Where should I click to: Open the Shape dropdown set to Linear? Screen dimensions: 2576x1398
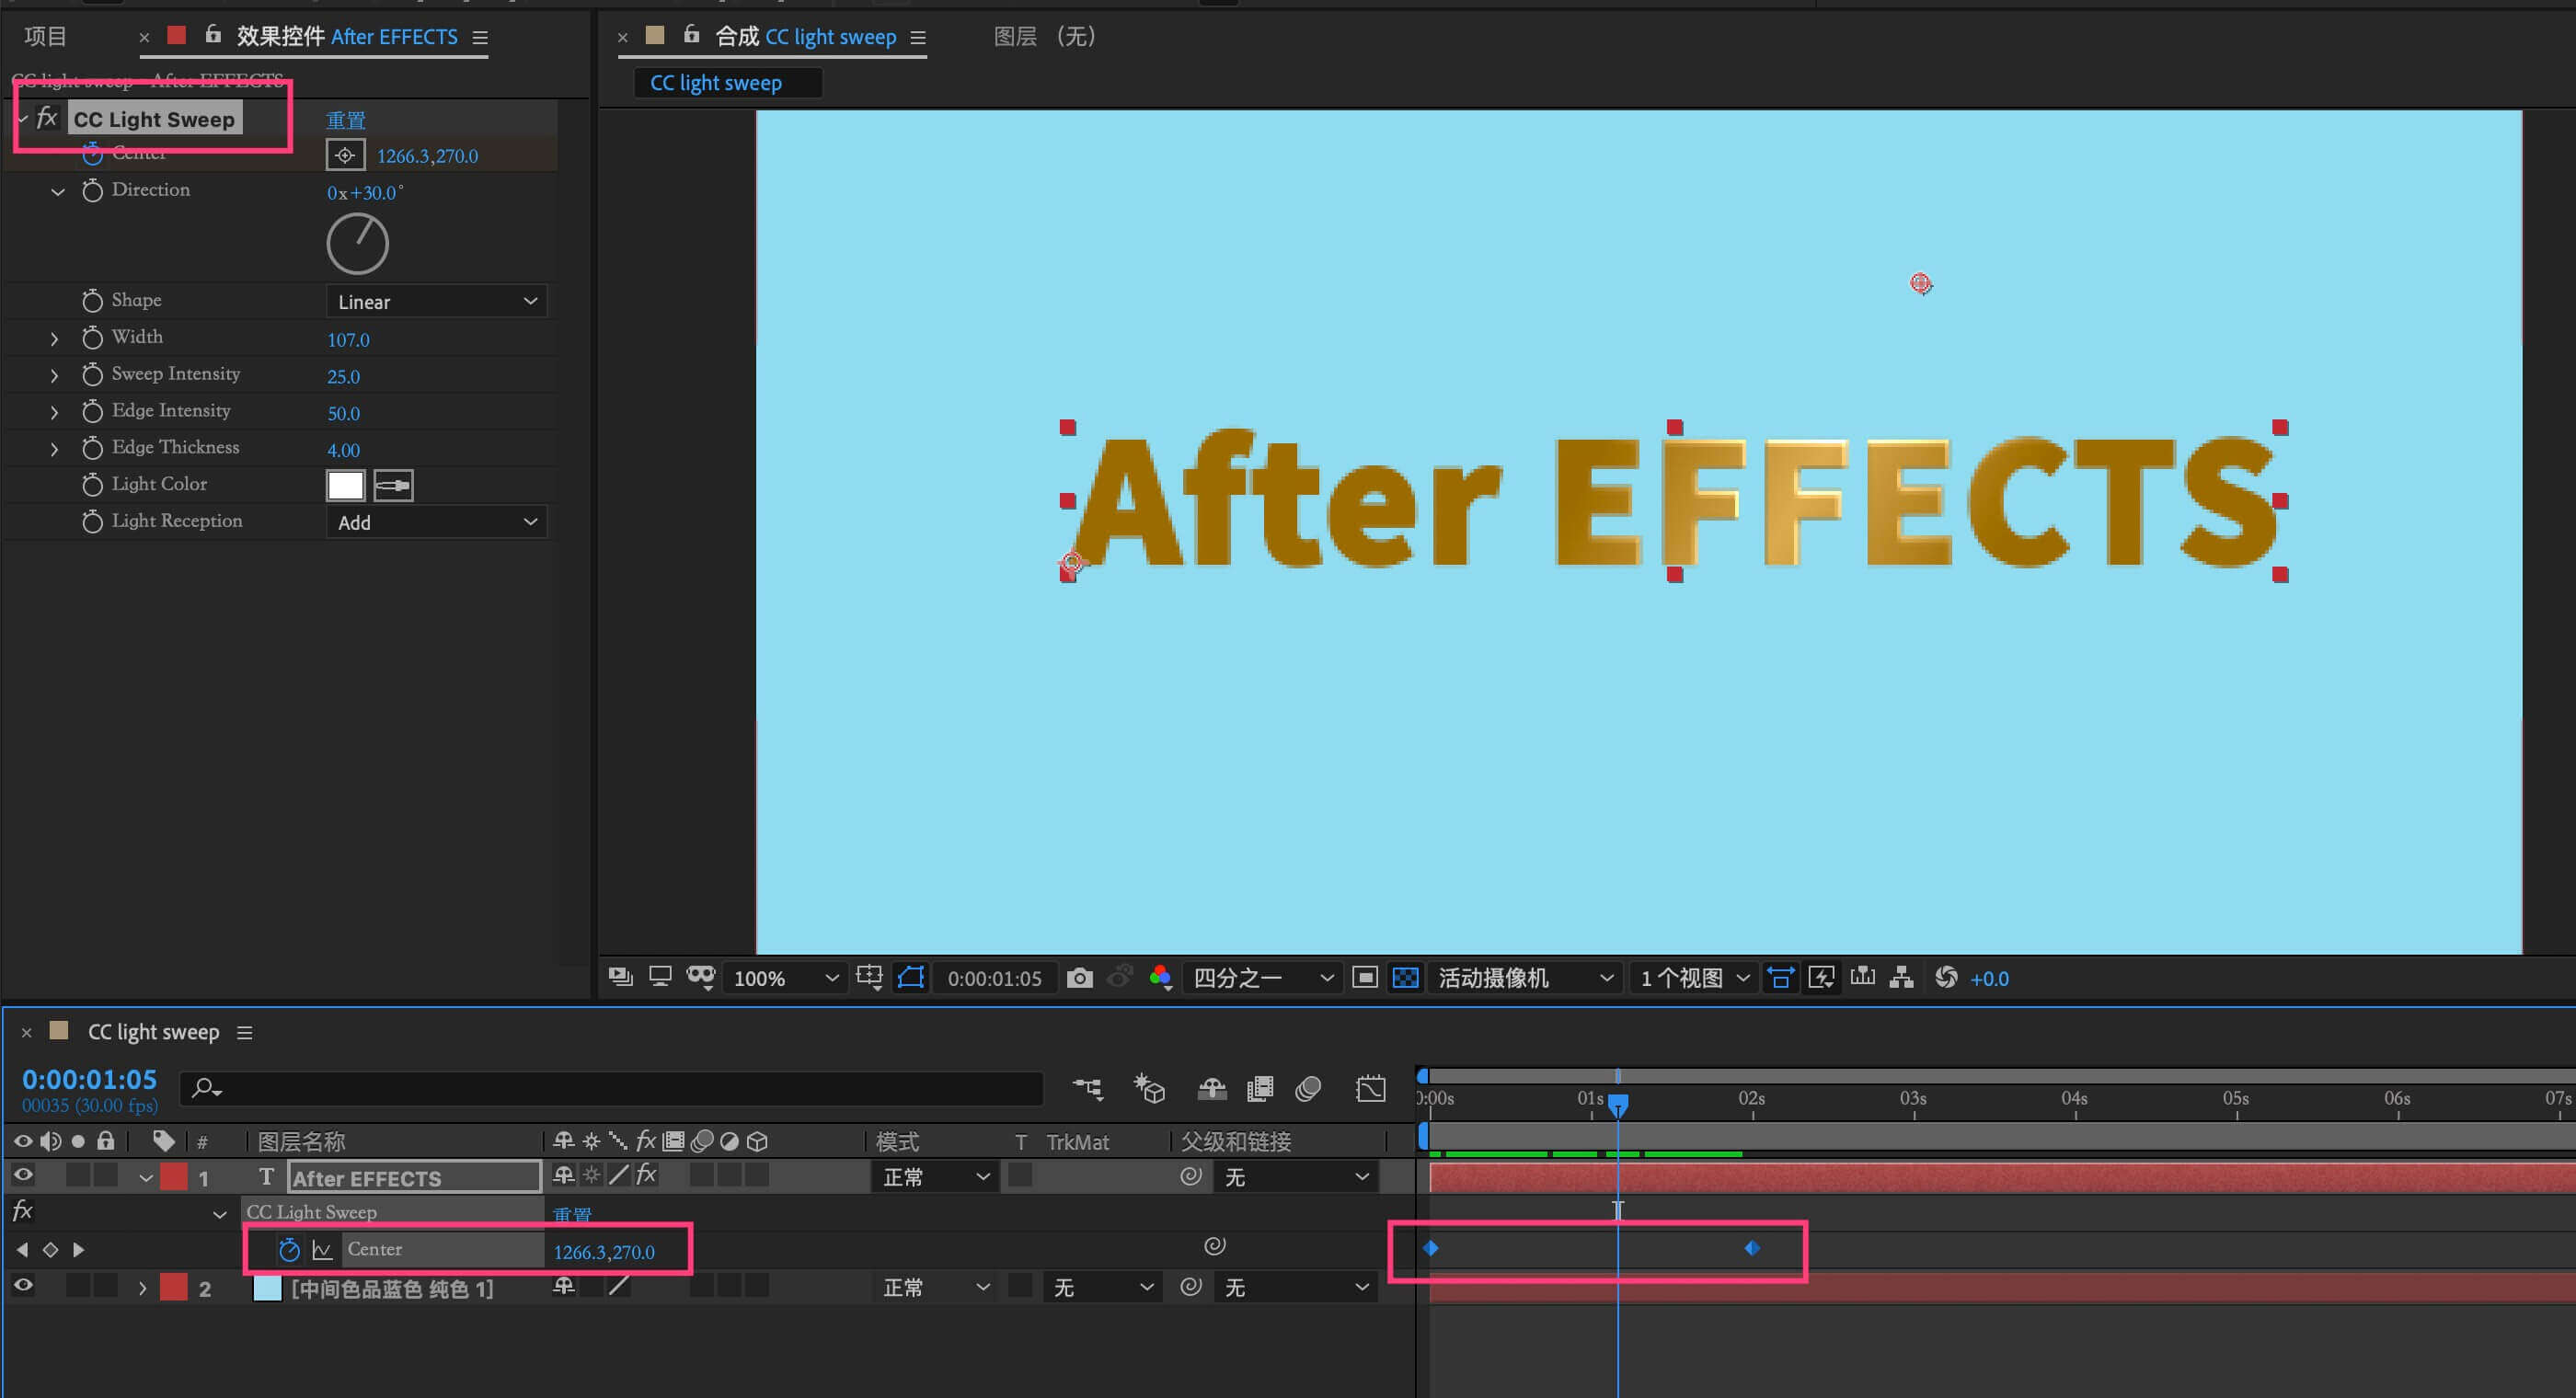(436, 302)
